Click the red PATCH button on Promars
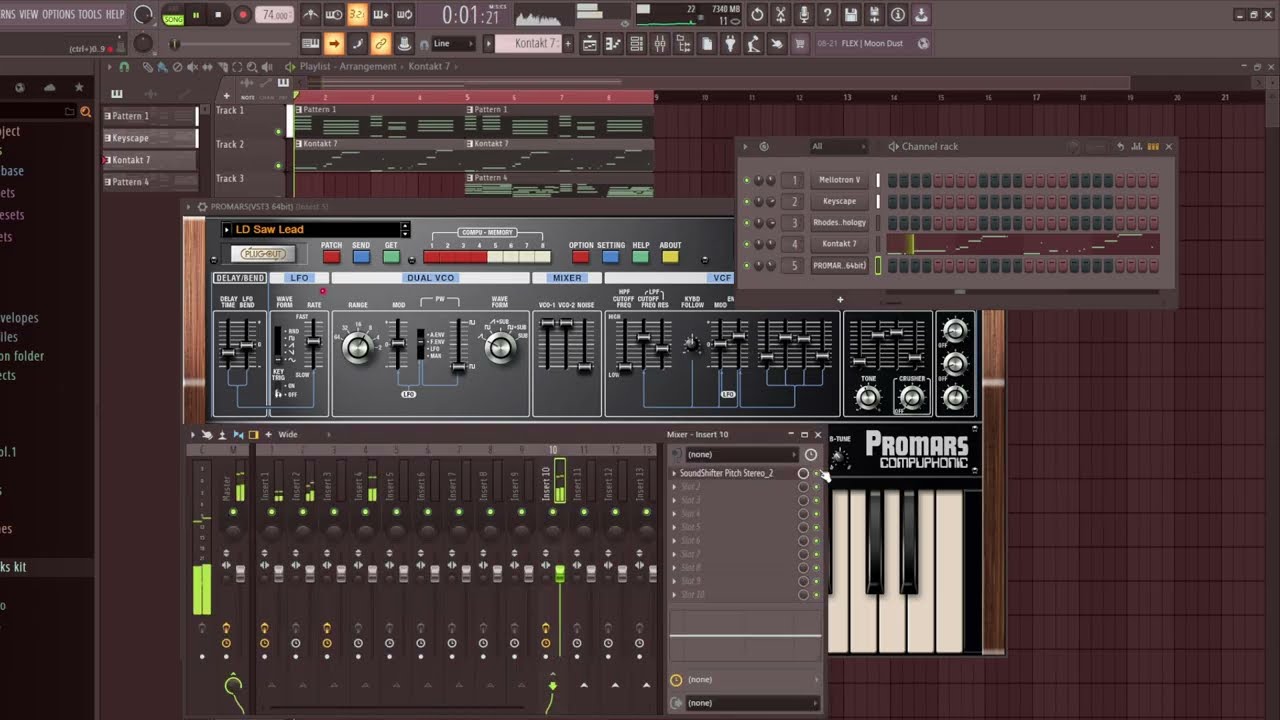This screenshot has height=720, width=1280. point(331,257)
